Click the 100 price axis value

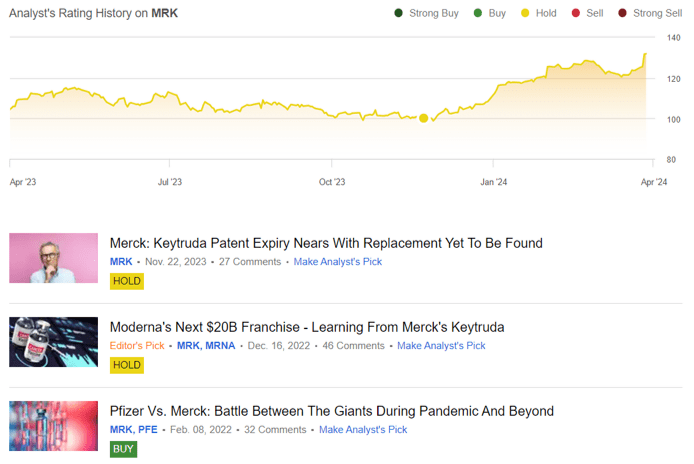674,120
